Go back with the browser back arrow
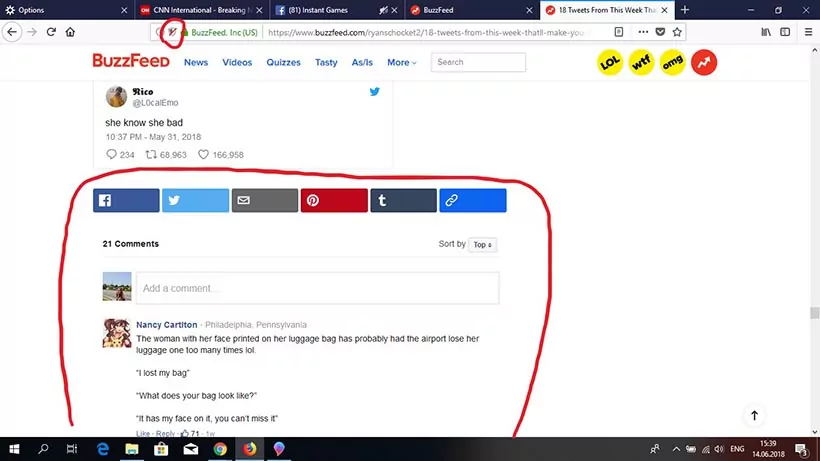This screenshot has height=461, width=820. tap(12, 32)
